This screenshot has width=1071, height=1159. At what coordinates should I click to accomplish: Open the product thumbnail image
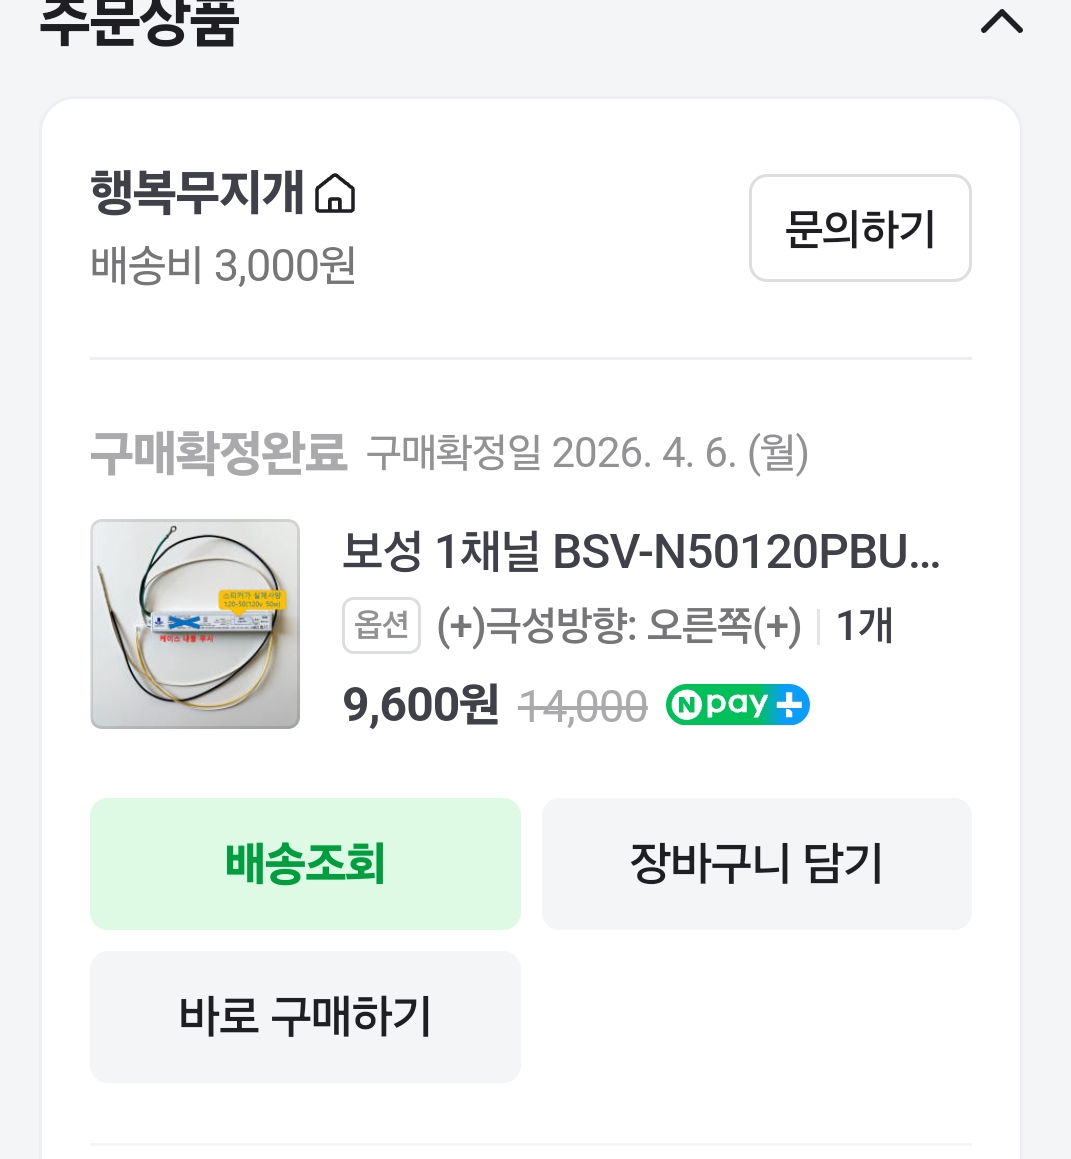[195, 623]
